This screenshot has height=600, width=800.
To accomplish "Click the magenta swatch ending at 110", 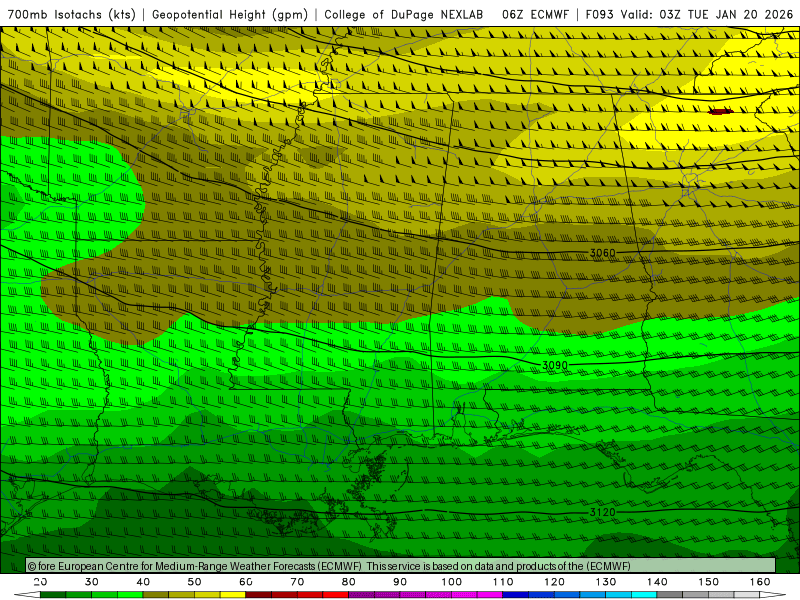I will click(490, 594).
